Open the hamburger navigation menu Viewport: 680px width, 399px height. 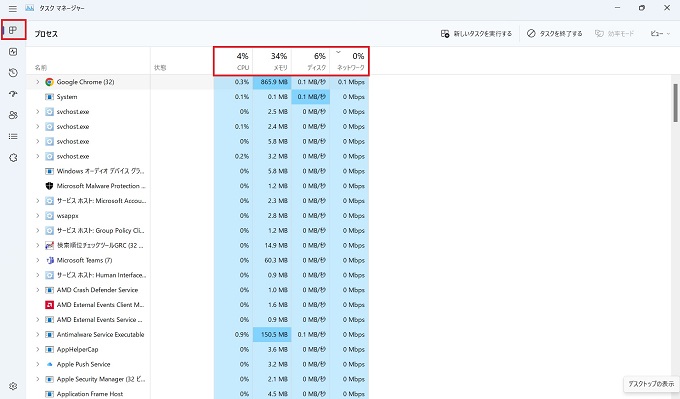pos(13,8)
